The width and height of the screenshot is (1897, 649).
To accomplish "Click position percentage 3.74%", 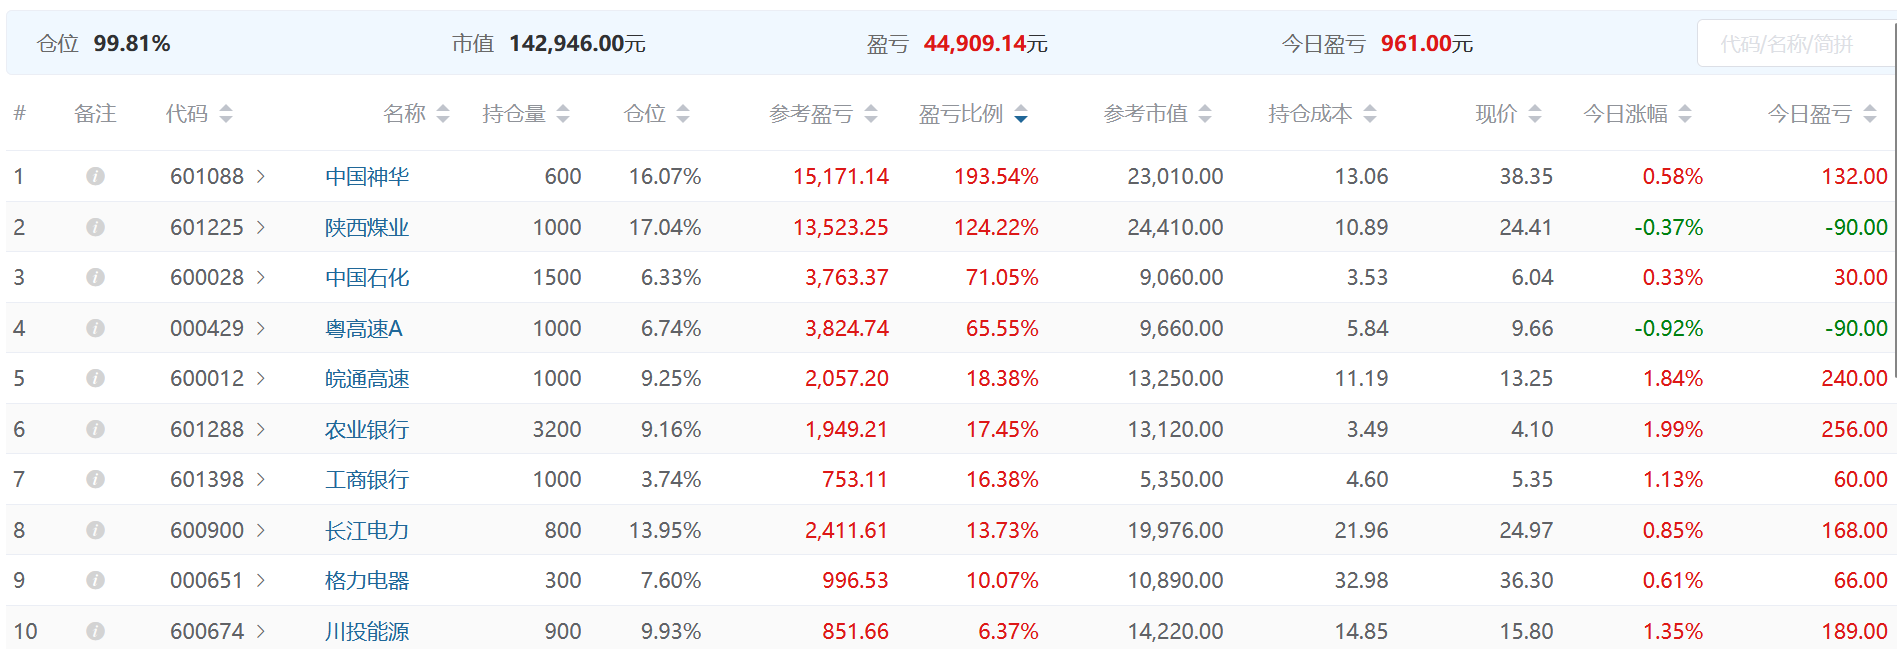I will [671, 479].
